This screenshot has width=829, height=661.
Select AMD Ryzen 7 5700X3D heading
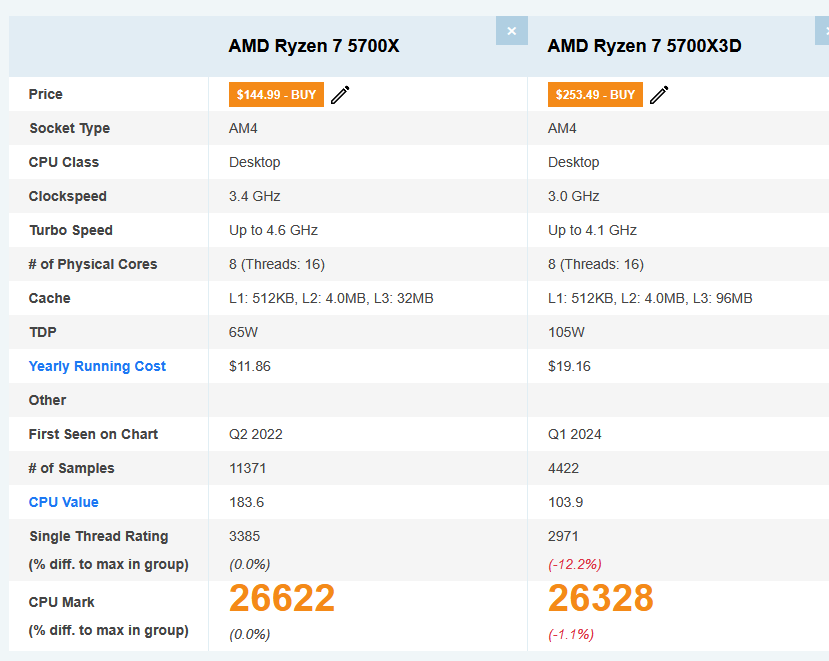pyautogui.click(x=644, y=46)
